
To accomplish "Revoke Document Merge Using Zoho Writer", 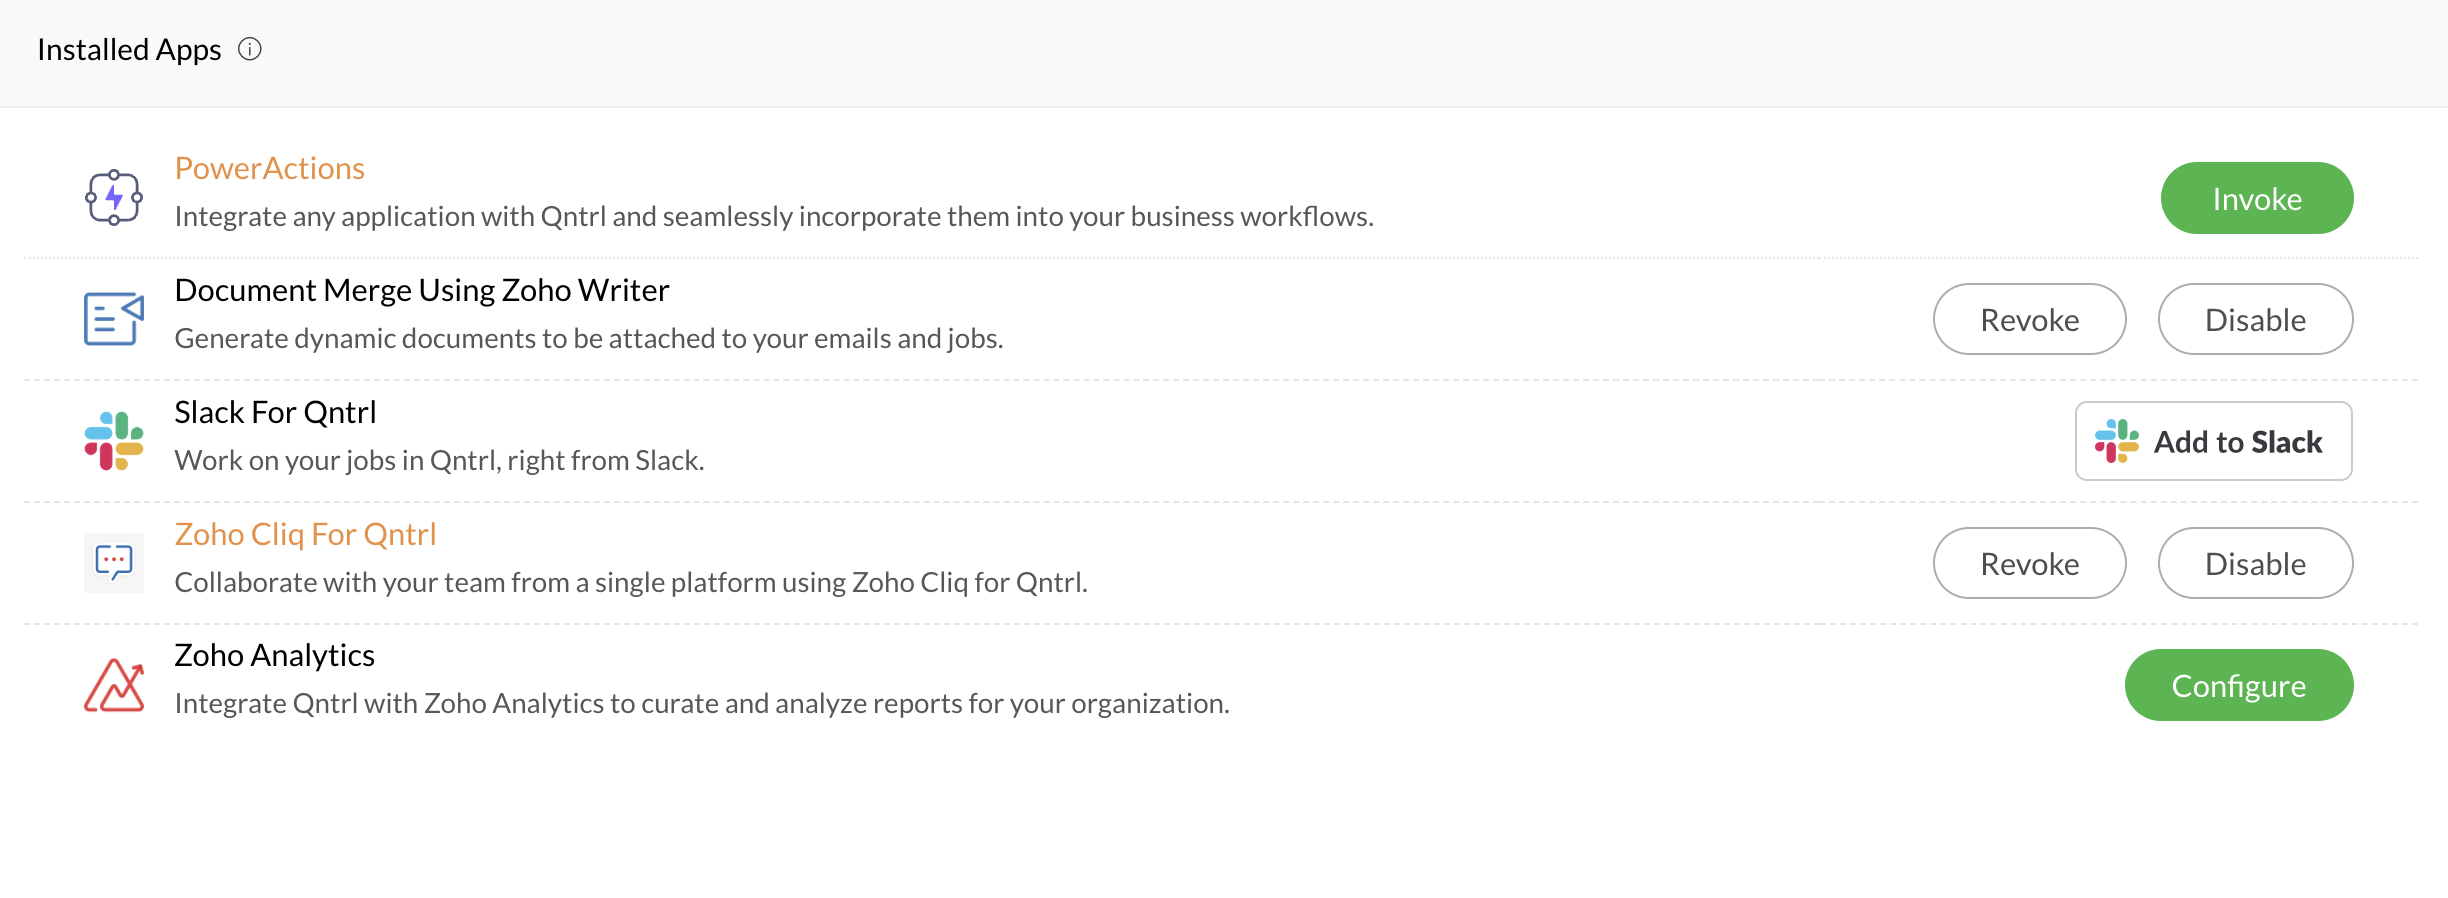I will (x=2029, y=319).
